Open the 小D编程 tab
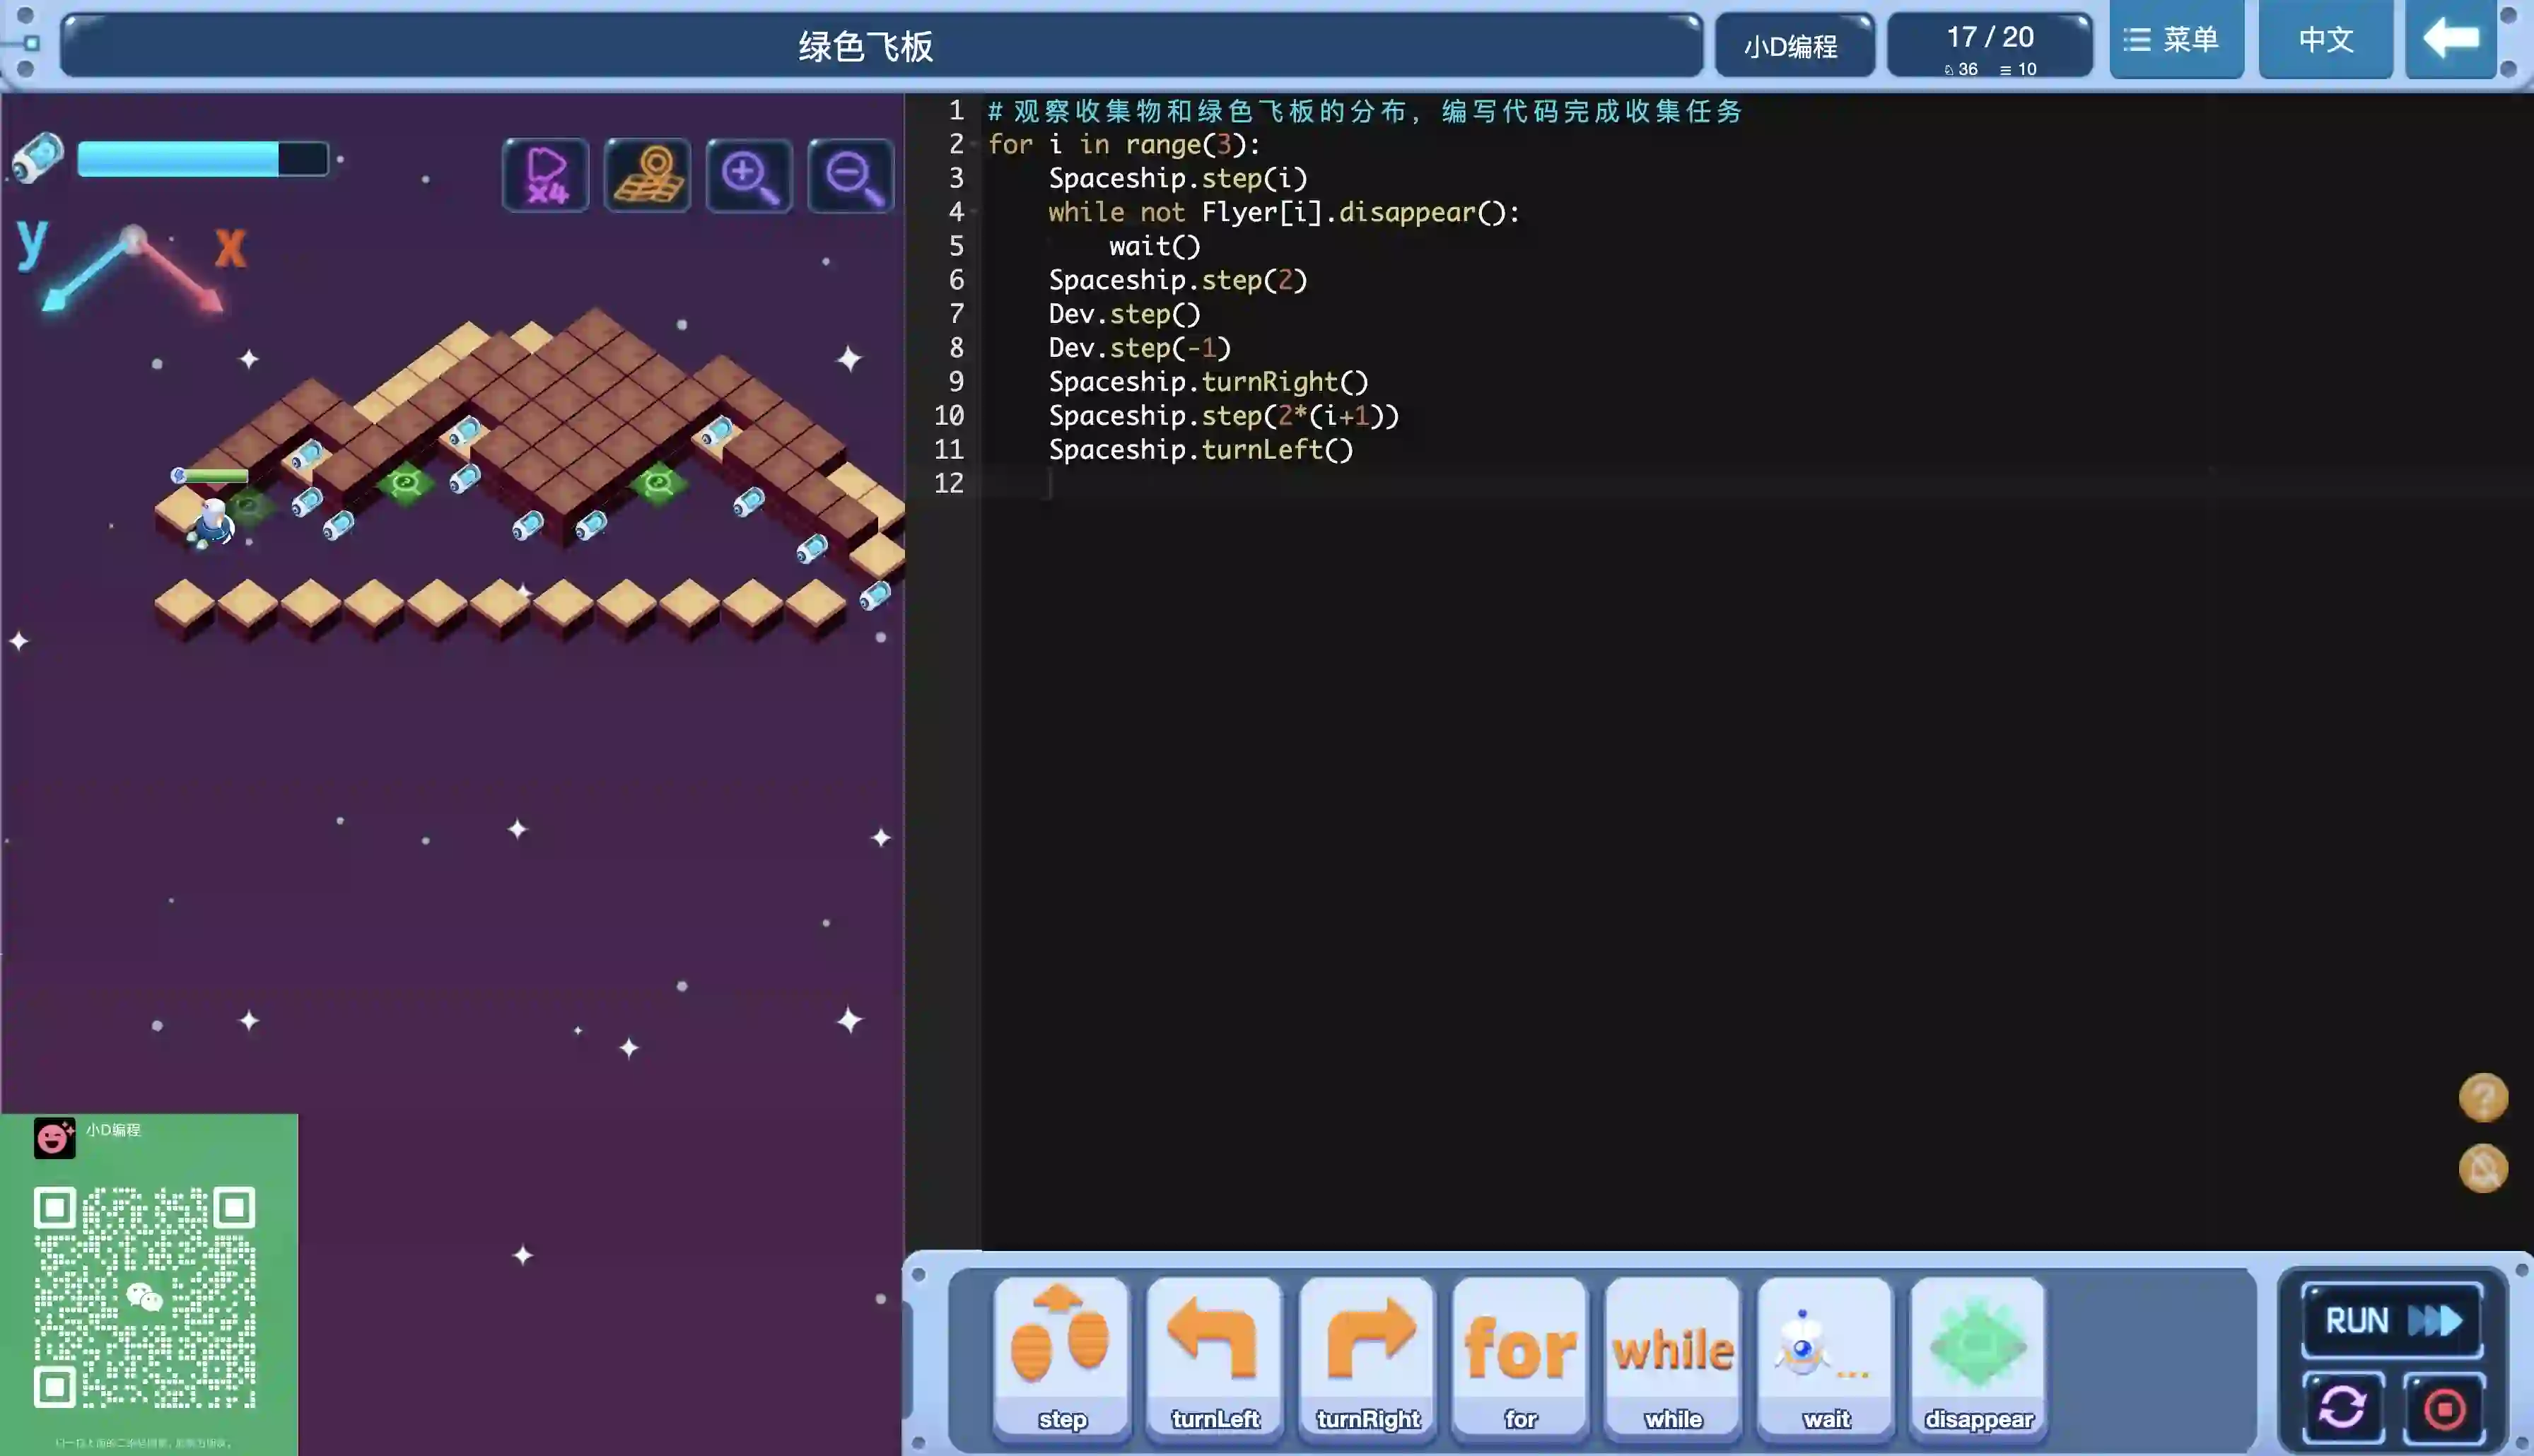This screenshot has height=1456, width=2534. (x=1792, y=46)
